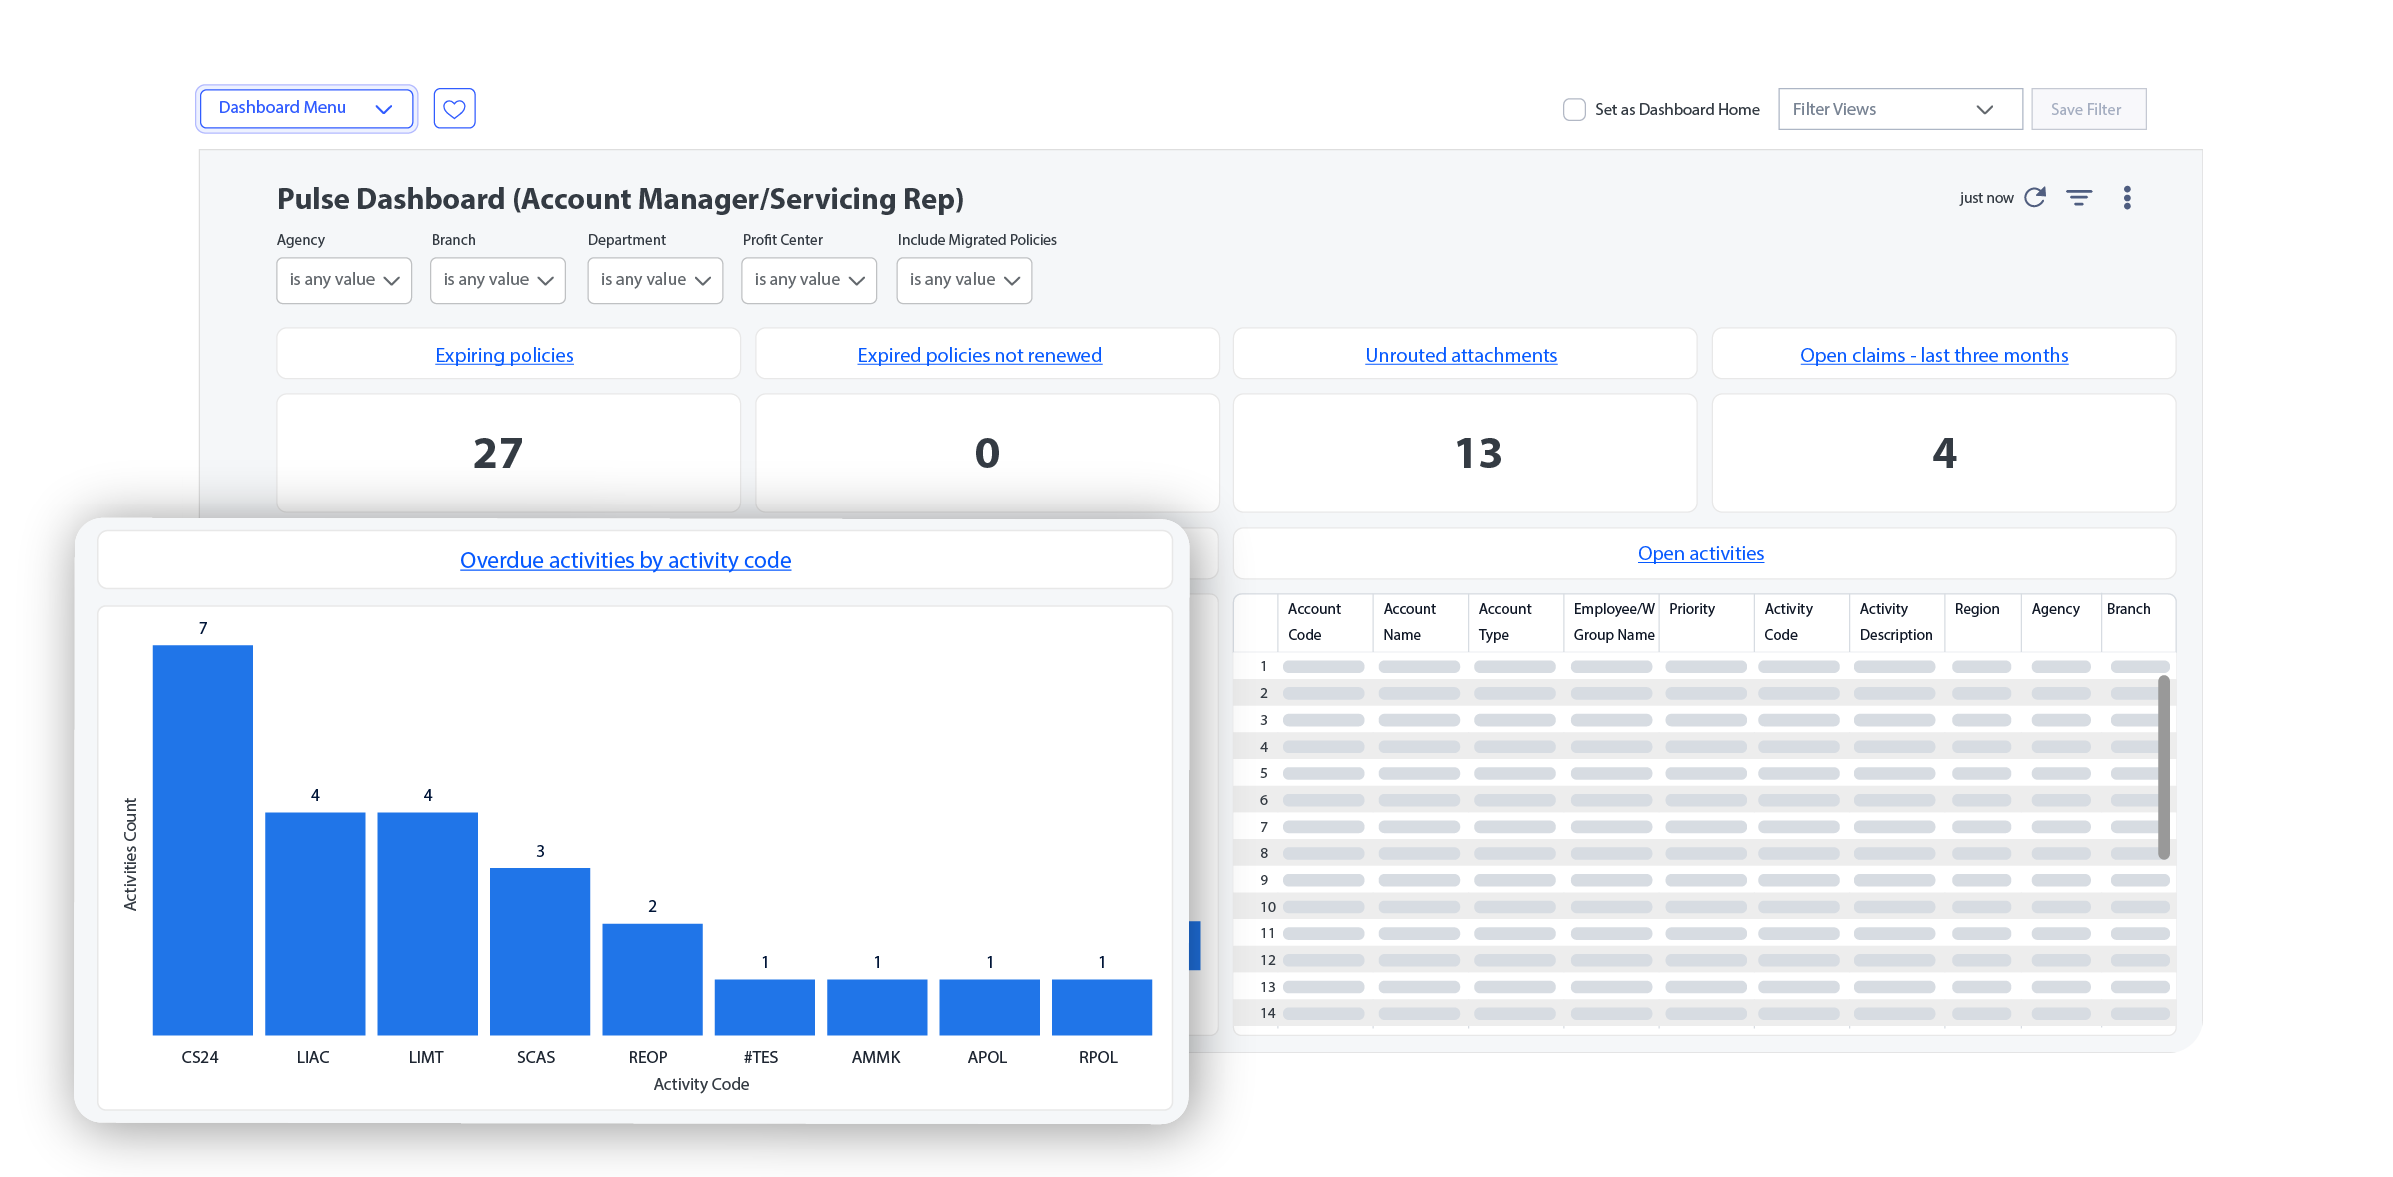The width and height of the screenshot is (2393, 1177).
Task: Click the #TES bar in chart
Action: pyautogui.click(x=765, y=1007)
